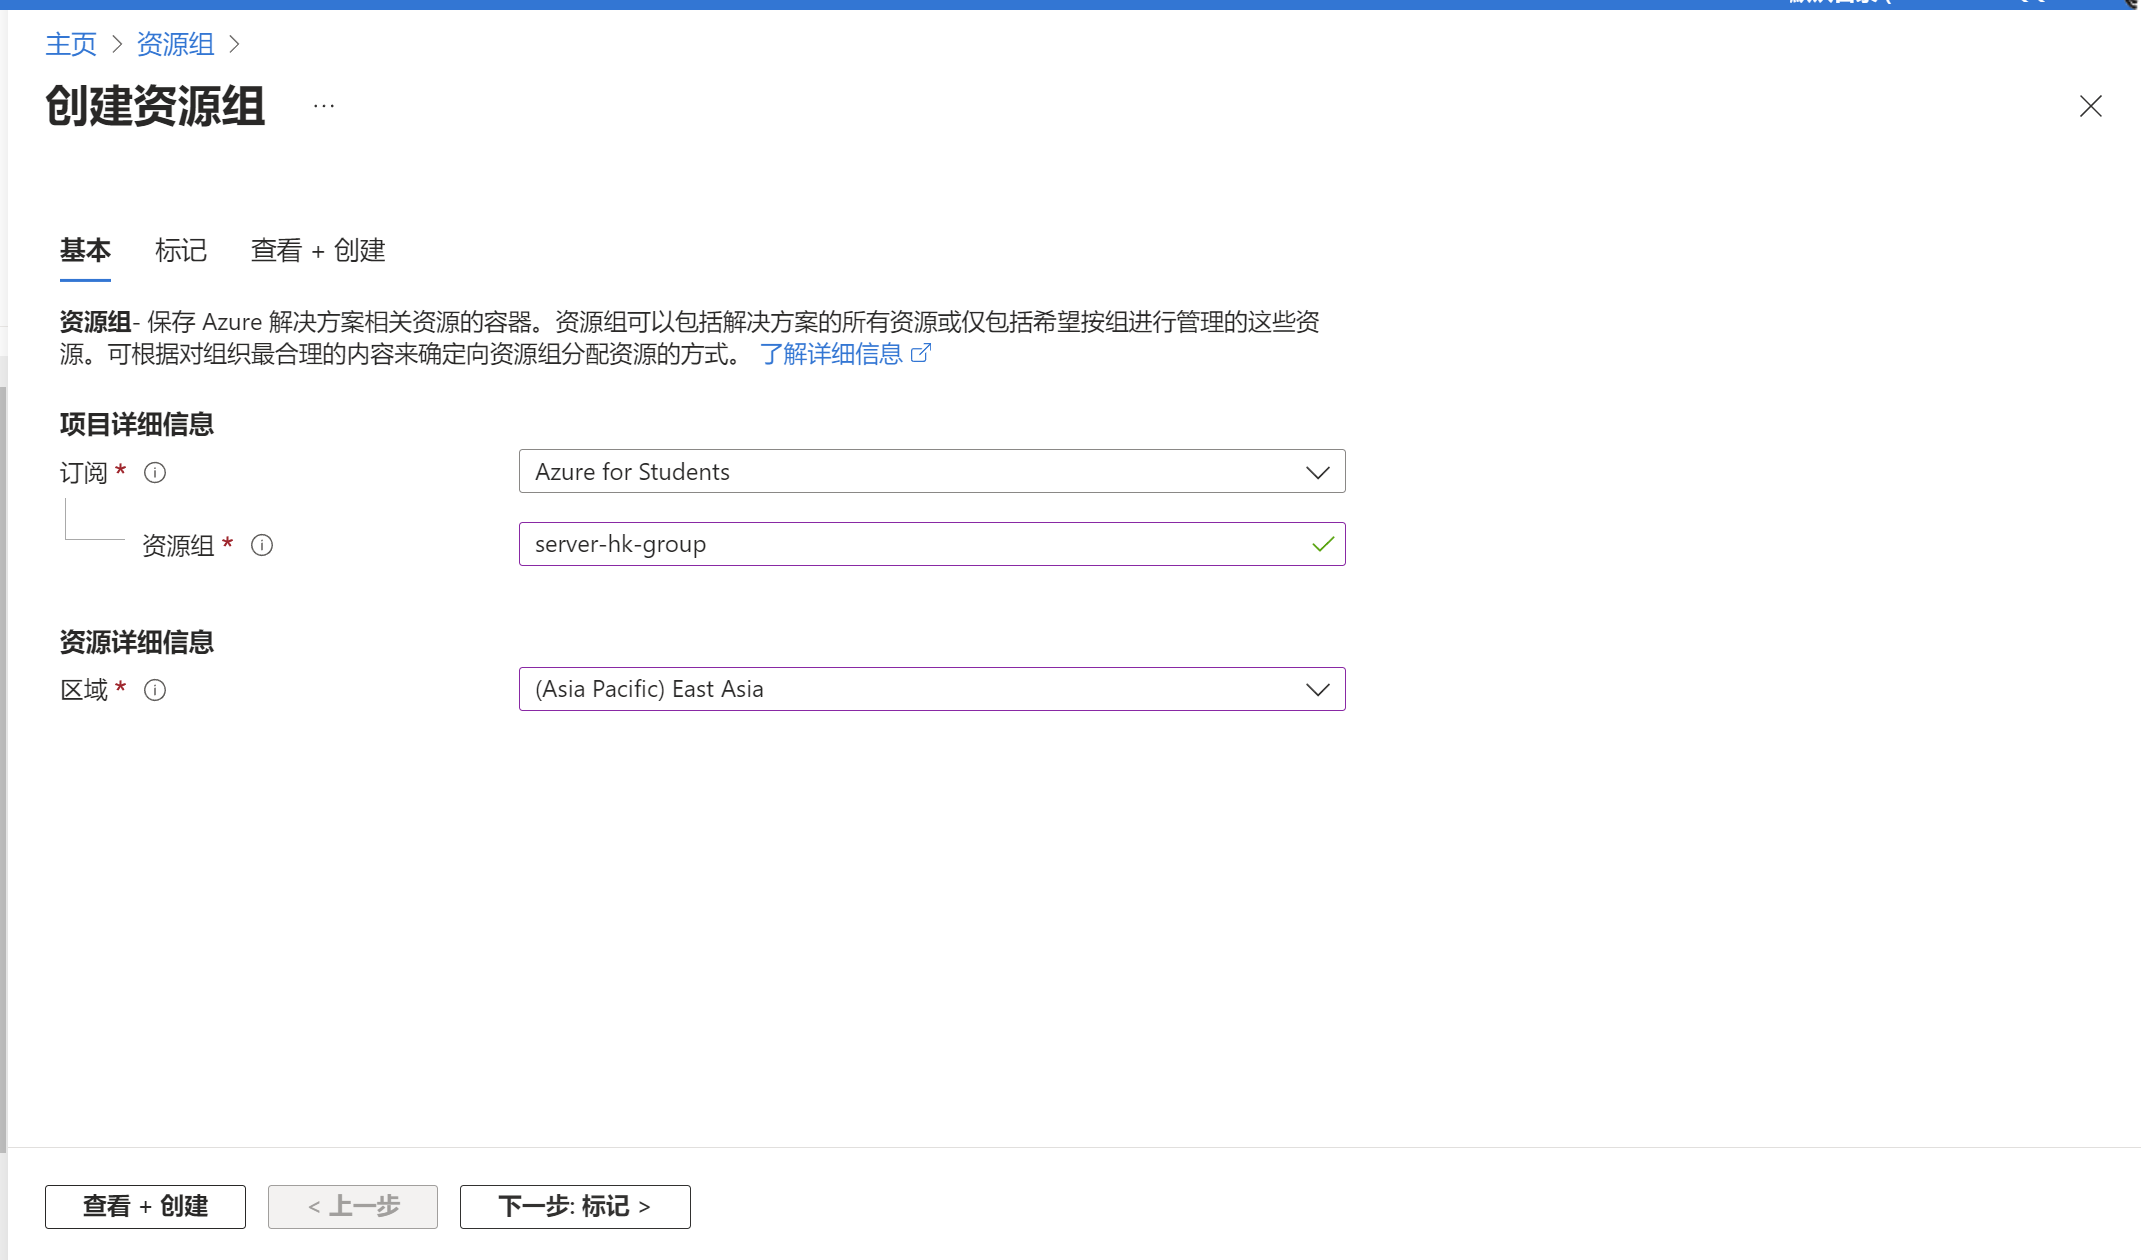Click the subscription info icon

coord(155,472)
